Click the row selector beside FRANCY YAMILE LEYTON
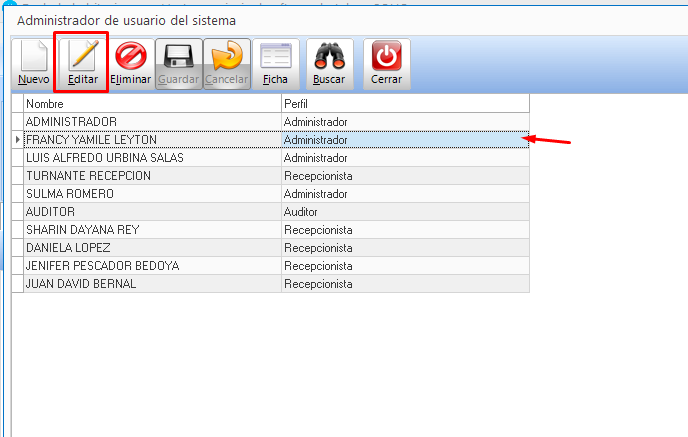 point(17,140)
